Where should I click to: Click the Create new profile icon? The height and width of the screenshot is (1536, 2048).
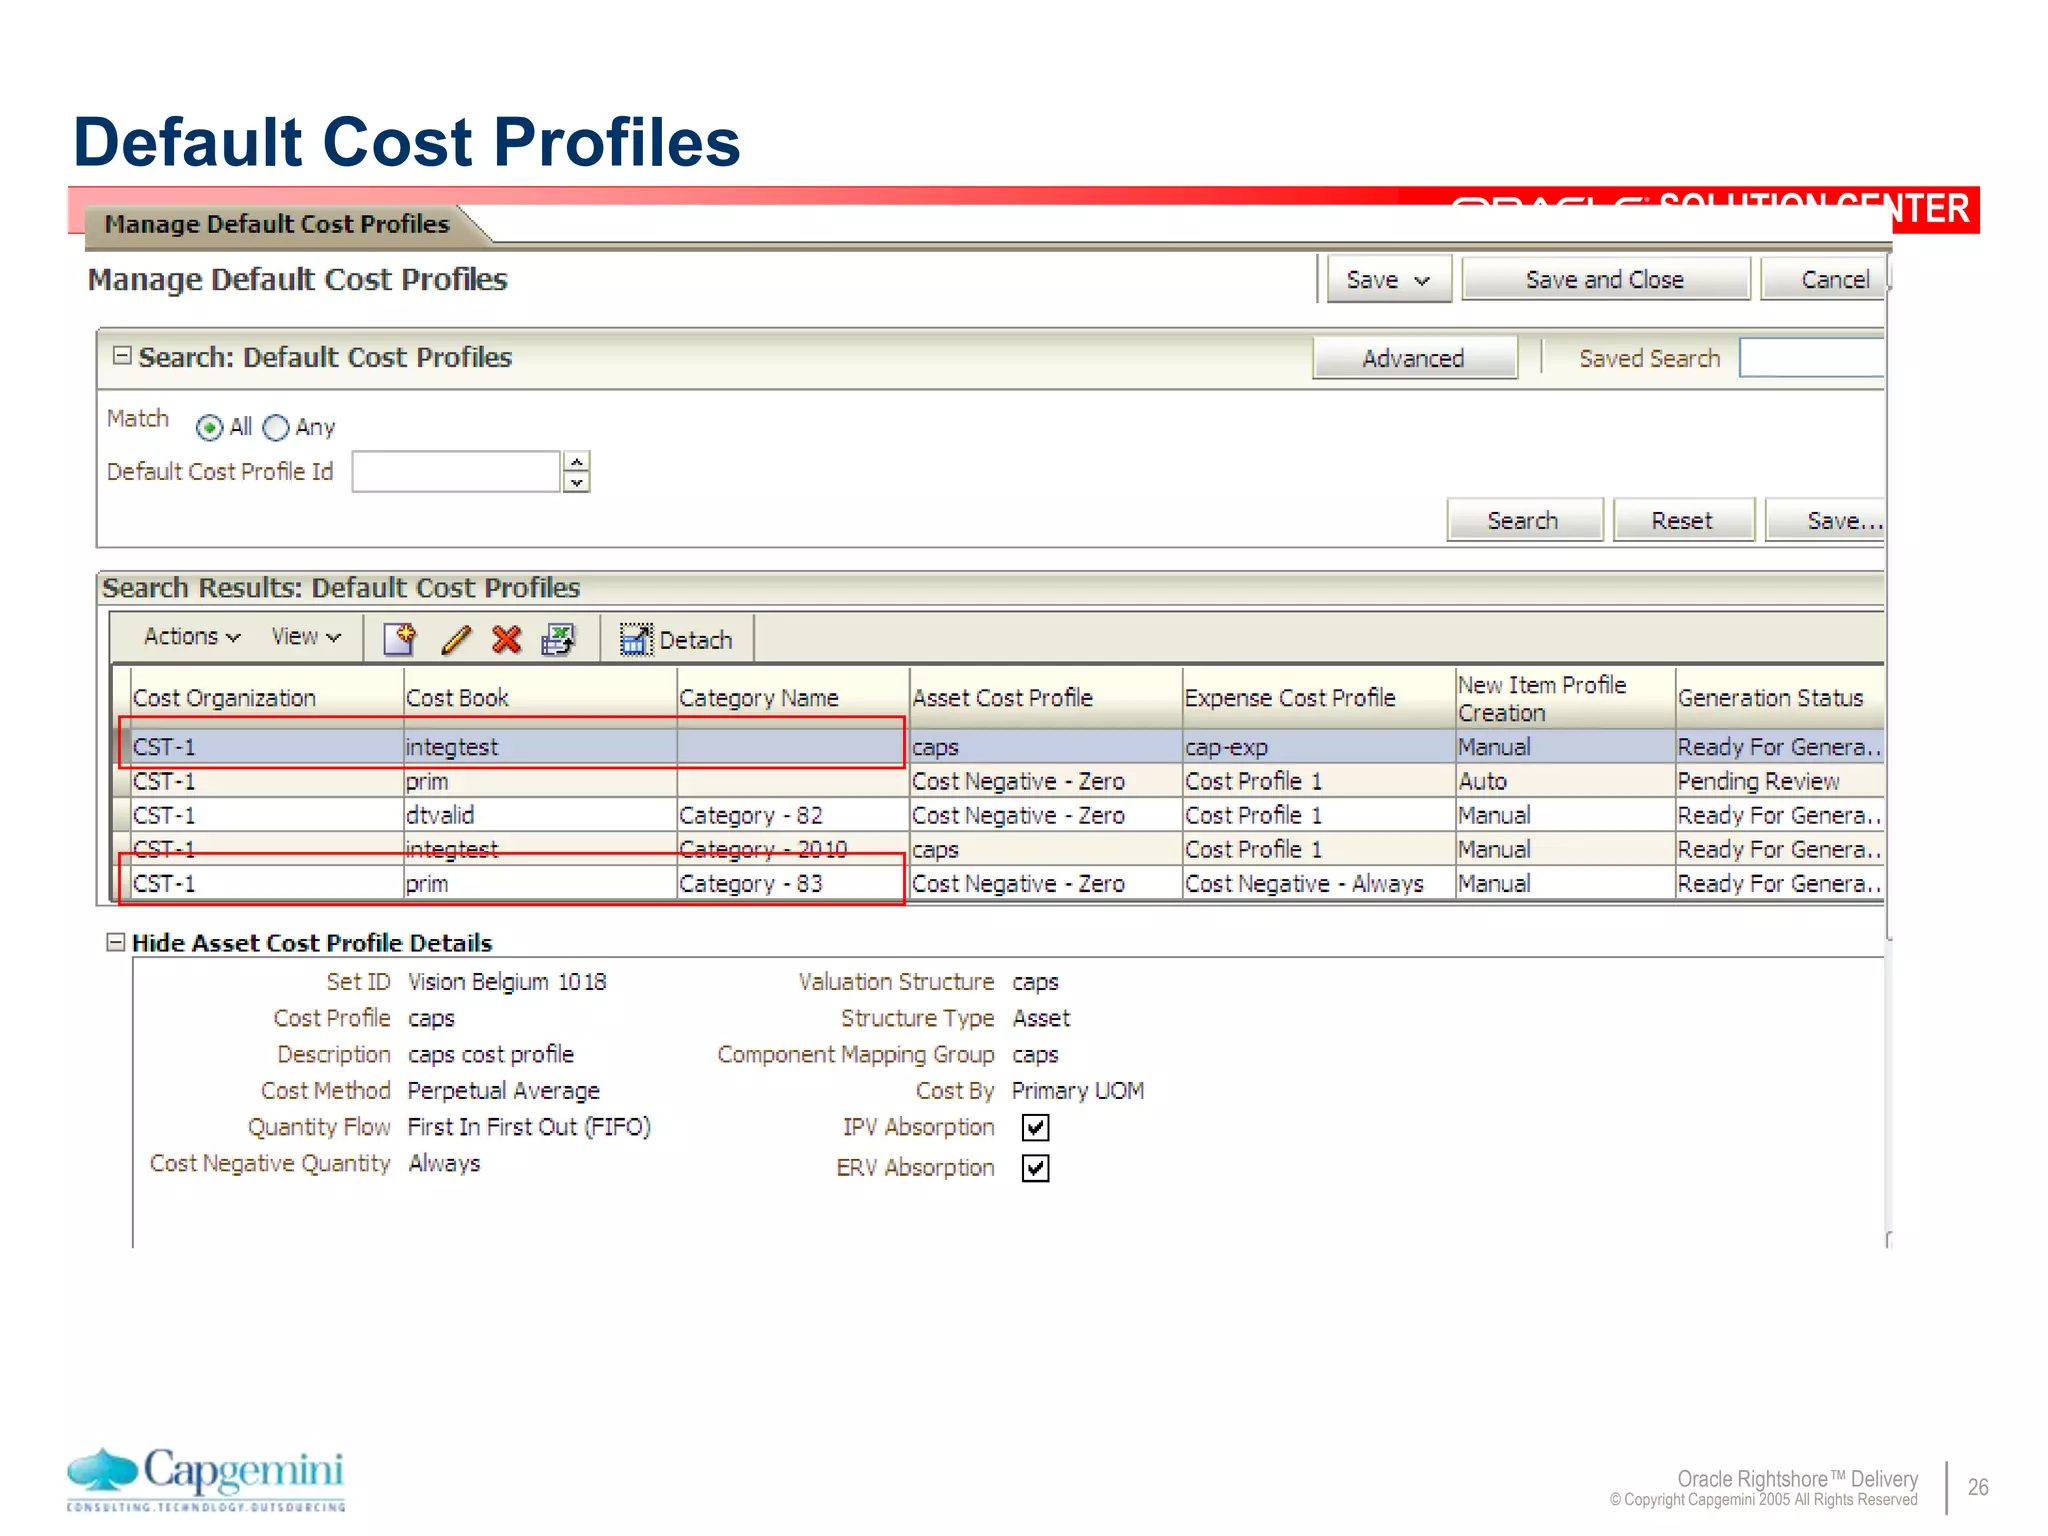(x=400, y=638)
